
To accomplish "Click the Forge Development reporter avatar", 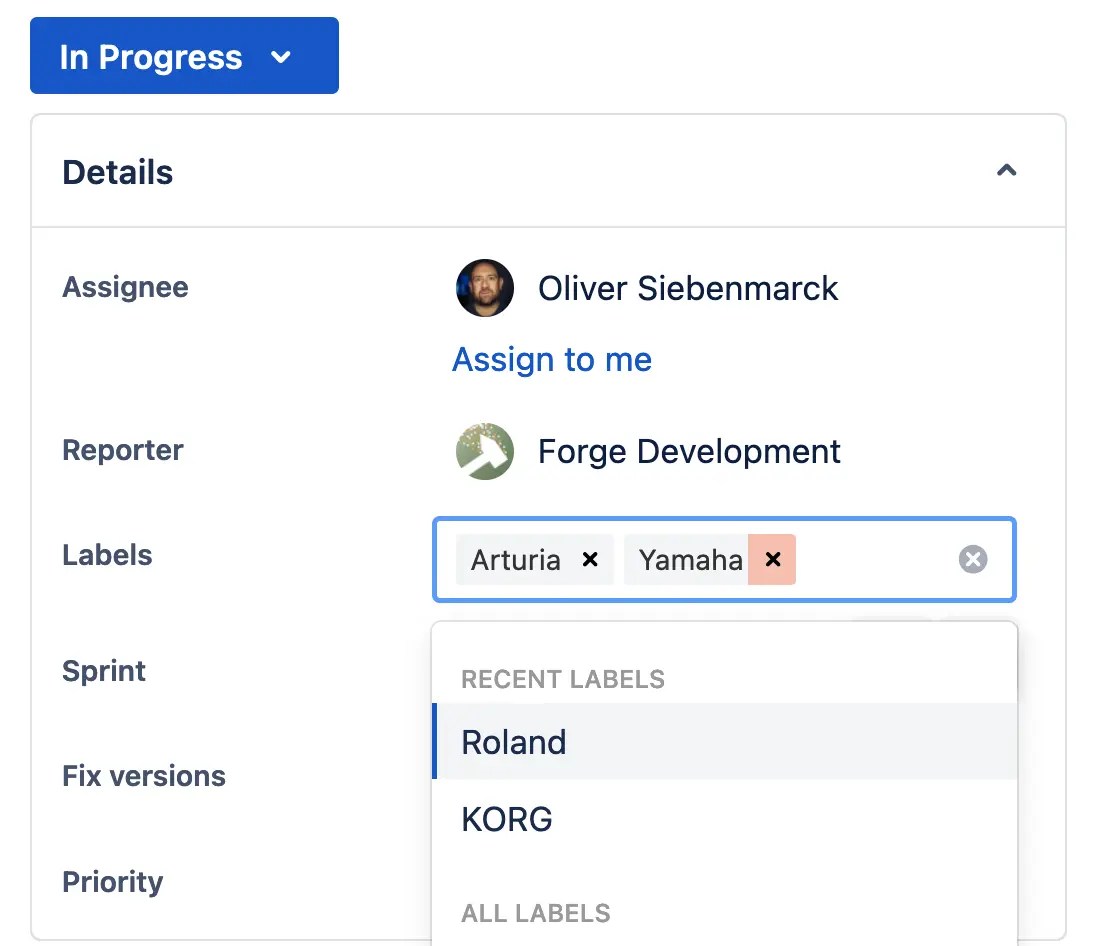I will click(x=485, y=451).
